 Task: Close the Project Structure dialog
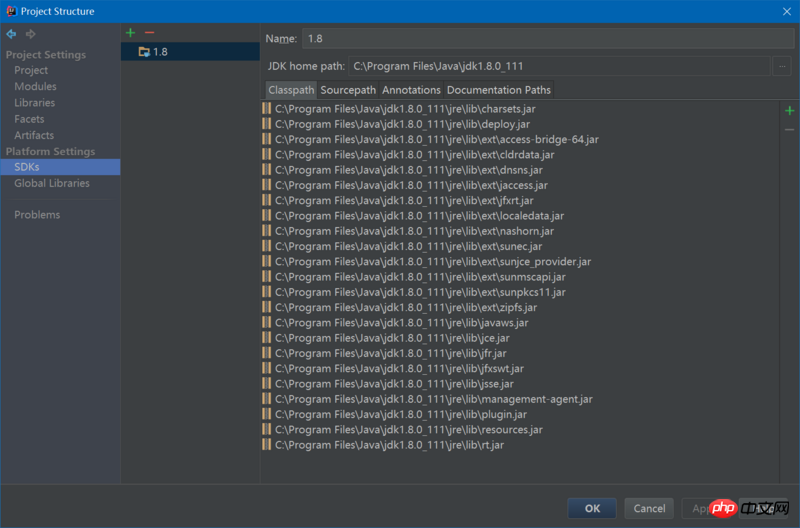[785, 11]
